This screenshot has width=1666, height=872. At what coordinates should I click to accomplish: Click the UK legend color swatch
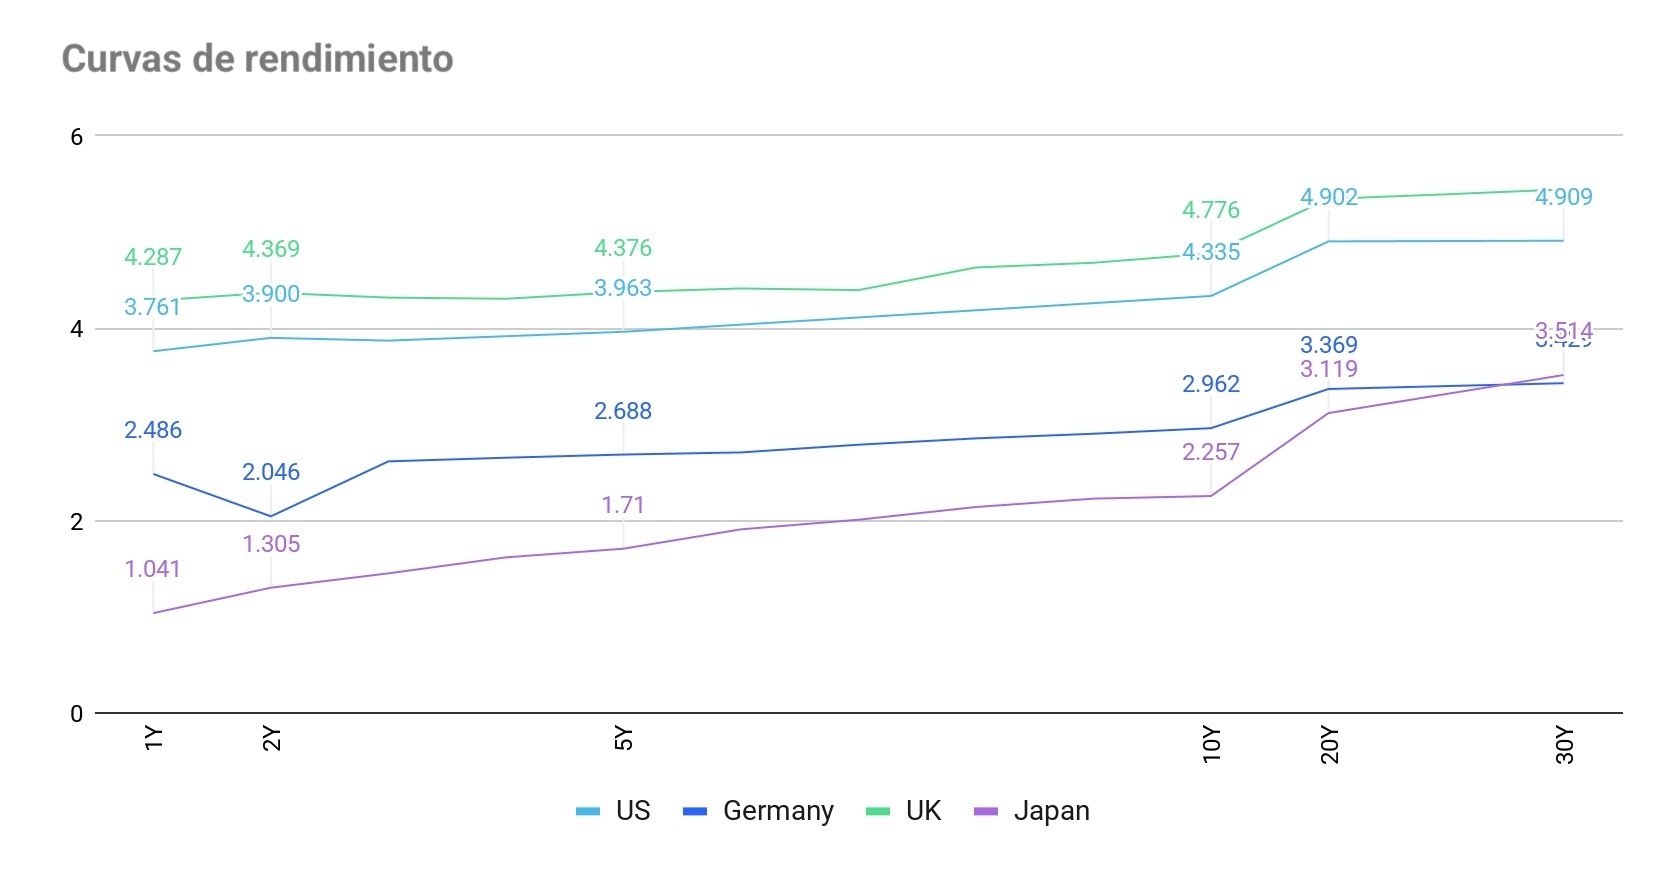[x=878, y=811]
